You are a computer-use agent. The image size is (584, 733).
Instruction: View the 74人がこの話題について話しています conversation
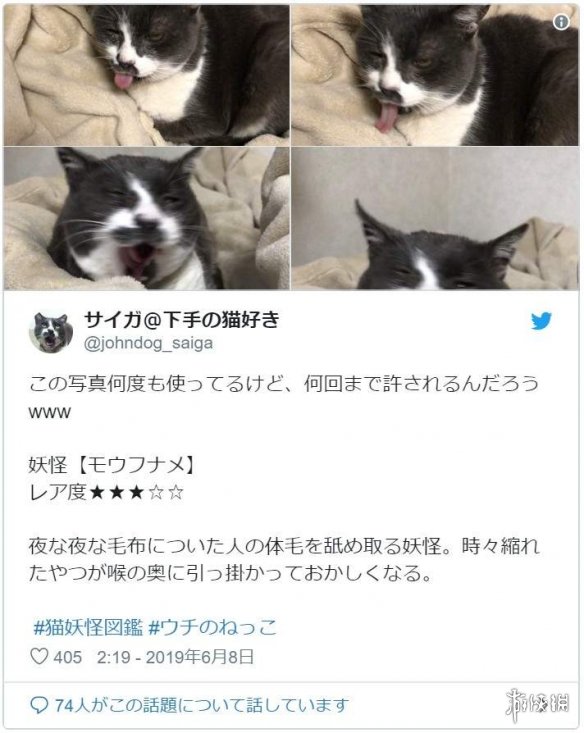202,705
